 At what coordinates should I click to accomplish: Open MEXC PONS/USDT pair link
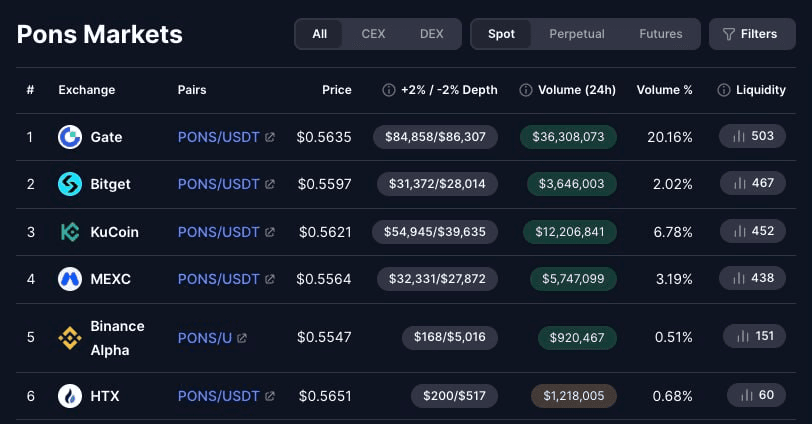pyautogui.click(x=219, y=279)
